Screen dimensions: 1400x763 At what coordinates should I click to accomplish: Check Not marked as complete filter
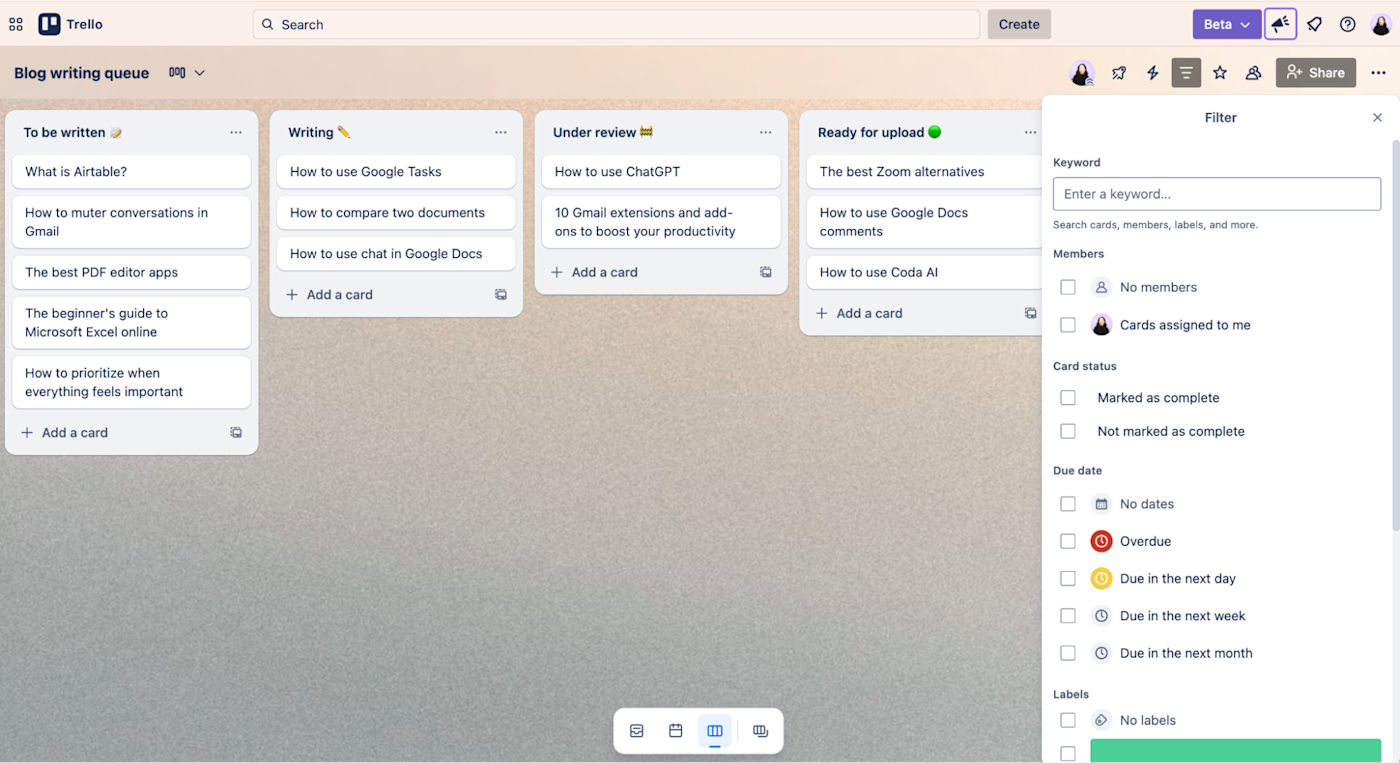click(1068, 432)
